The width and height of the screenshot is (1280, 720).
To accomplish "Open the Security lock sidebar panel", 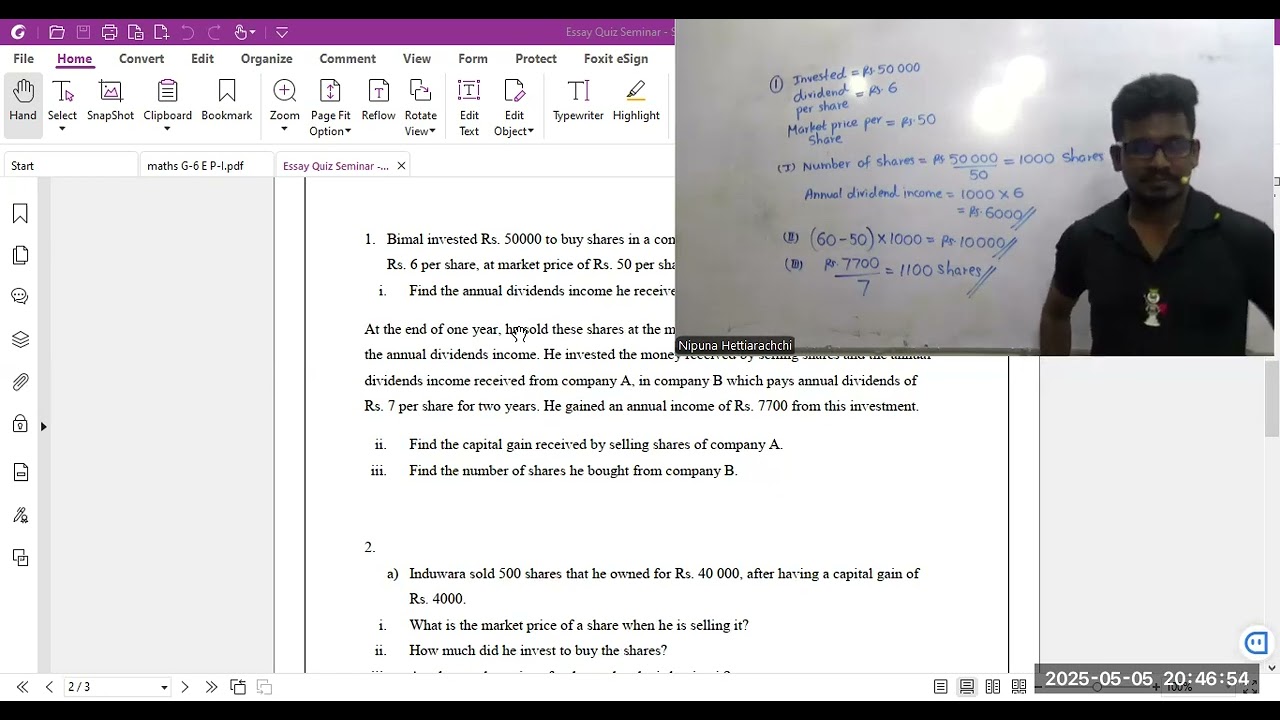I will pyautogui.click(x=20, y=425).
